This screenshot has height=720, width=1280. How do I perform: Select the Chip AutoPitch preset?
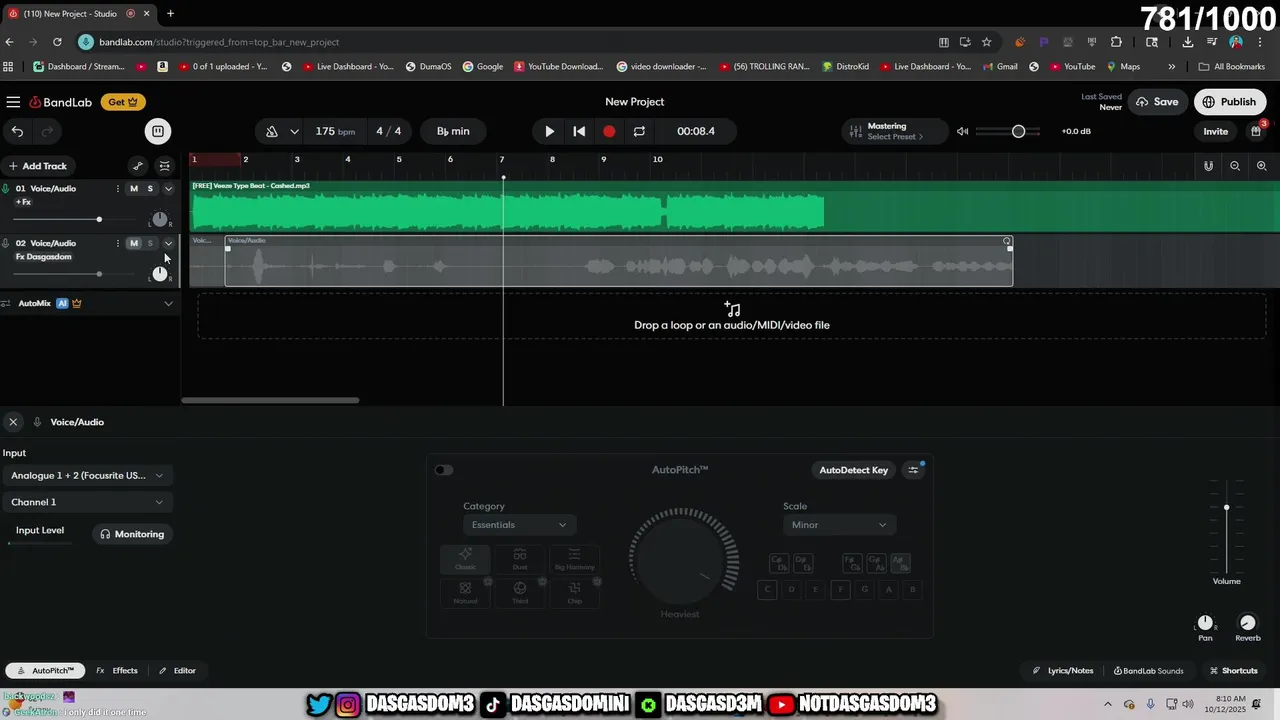click(x=574, y=593)
